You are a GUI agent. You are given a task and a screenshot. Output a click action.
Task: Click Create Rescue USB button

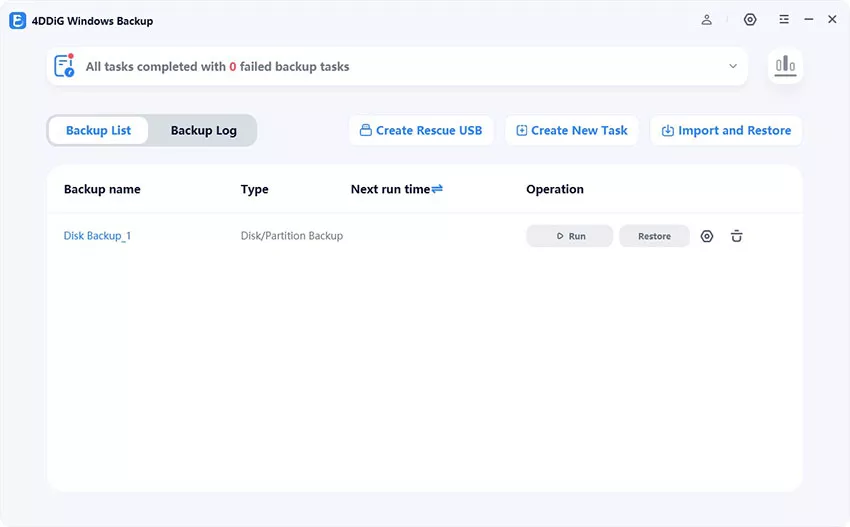point(421,130)
